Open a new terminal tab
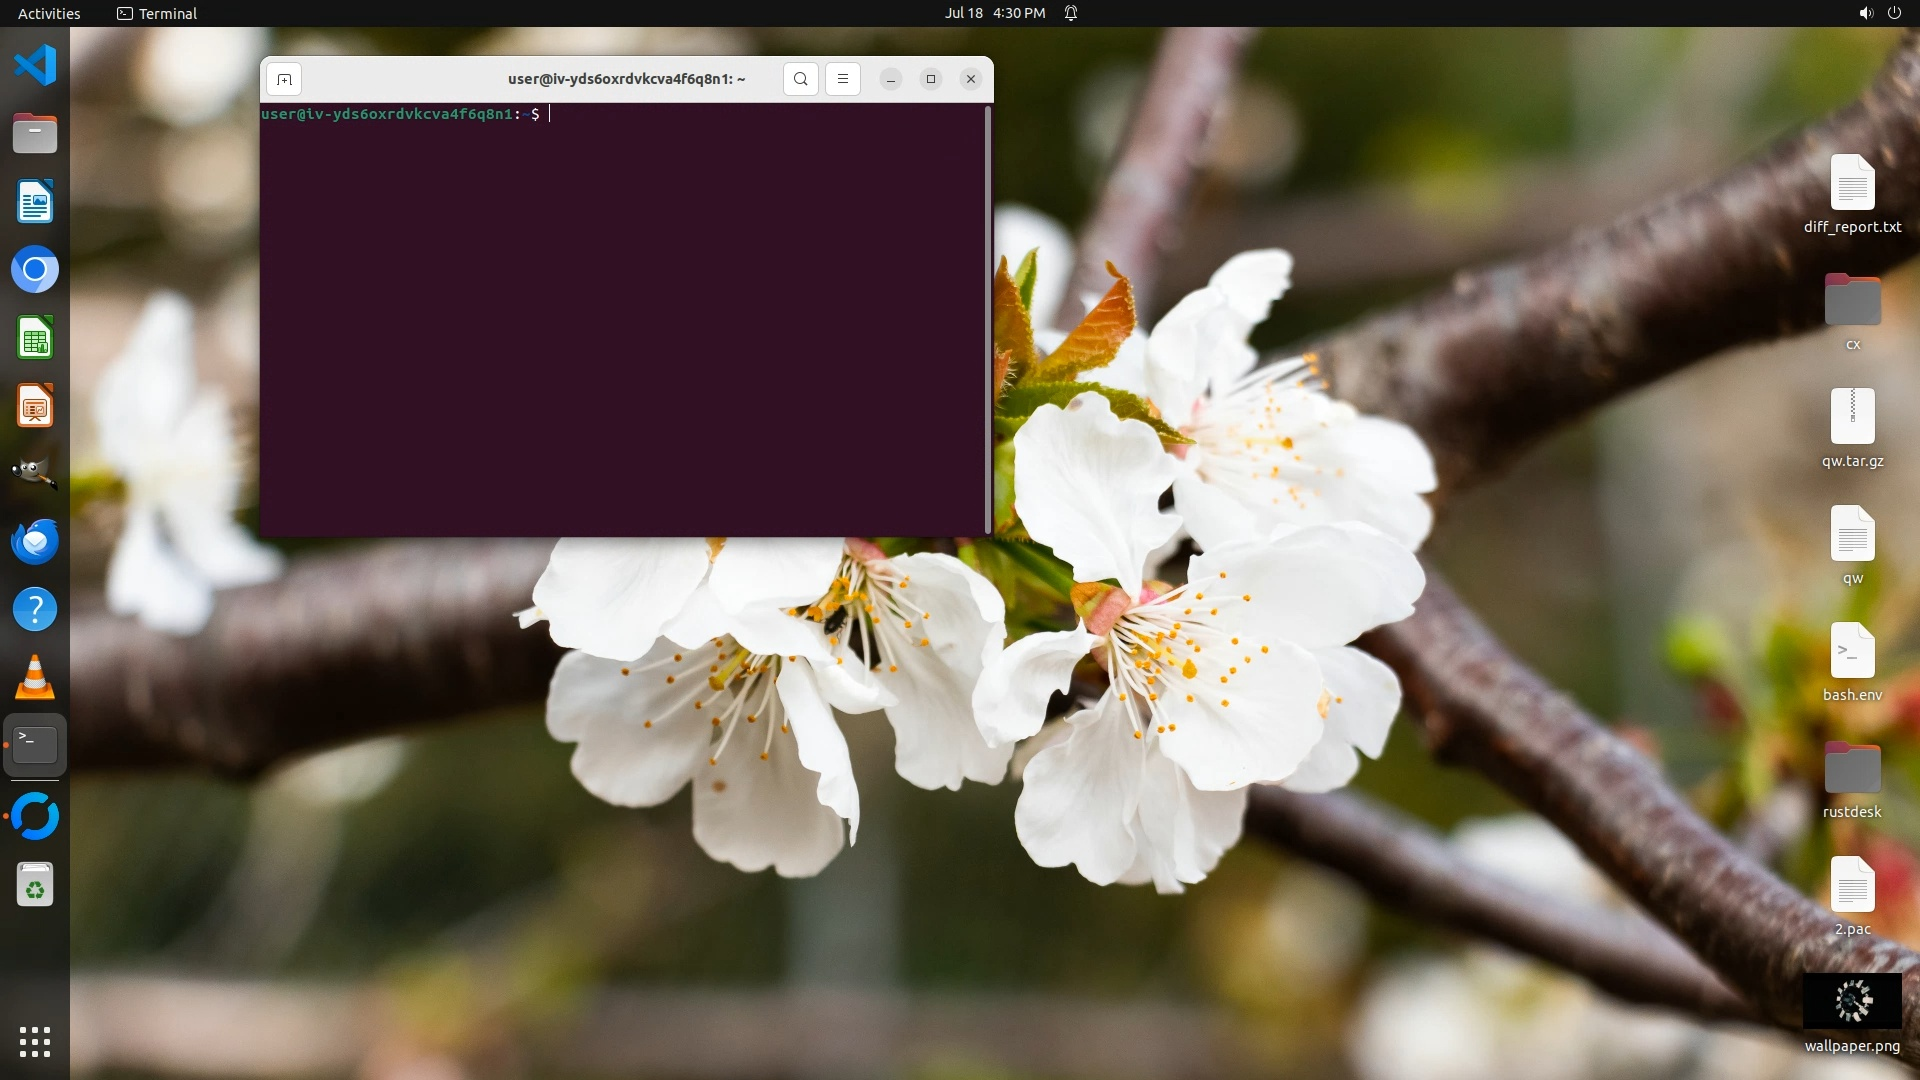Image resolution: width=1920 pixels, height=1080 pixels. coord(284,79)
